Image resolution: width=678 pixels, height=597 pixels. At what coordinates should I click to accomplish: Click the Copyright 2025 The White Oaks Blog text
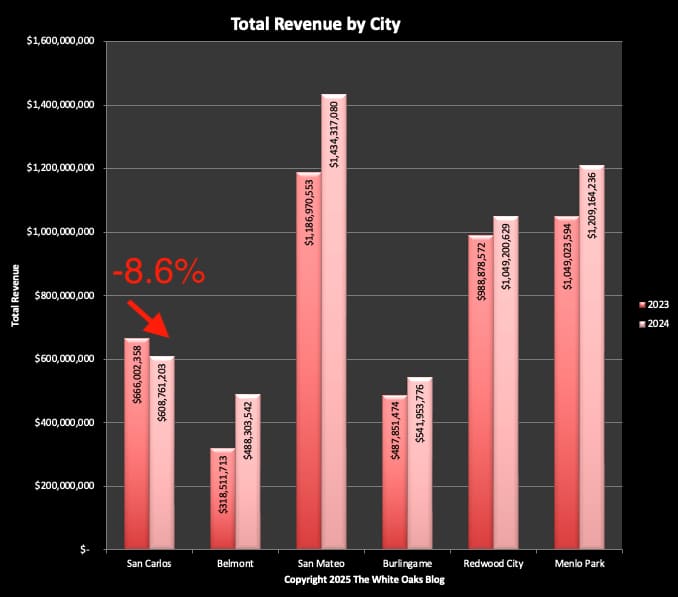pos(362,579)
